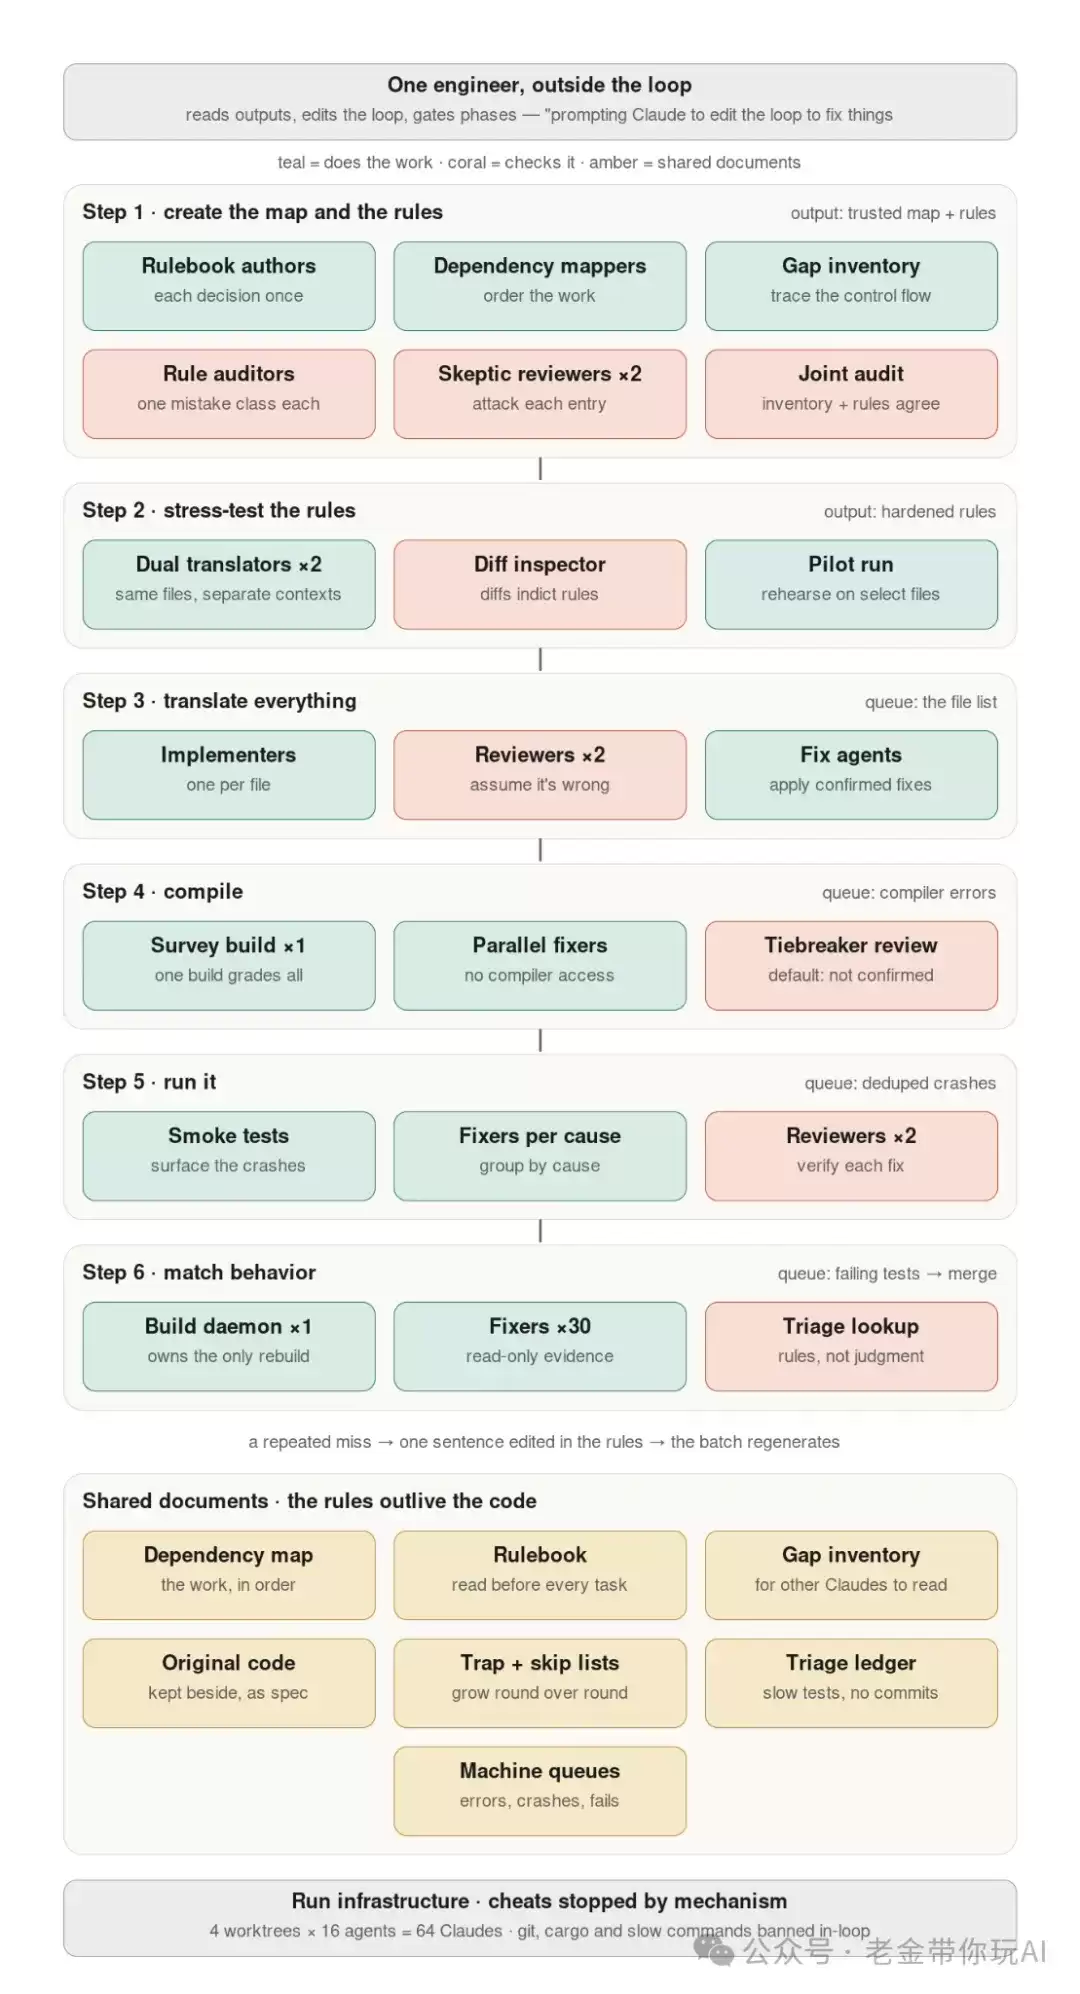This screenshot has width=1080, height=1994.
Task: Select the Trap + skip lists box
Action: coord(540,1683)
